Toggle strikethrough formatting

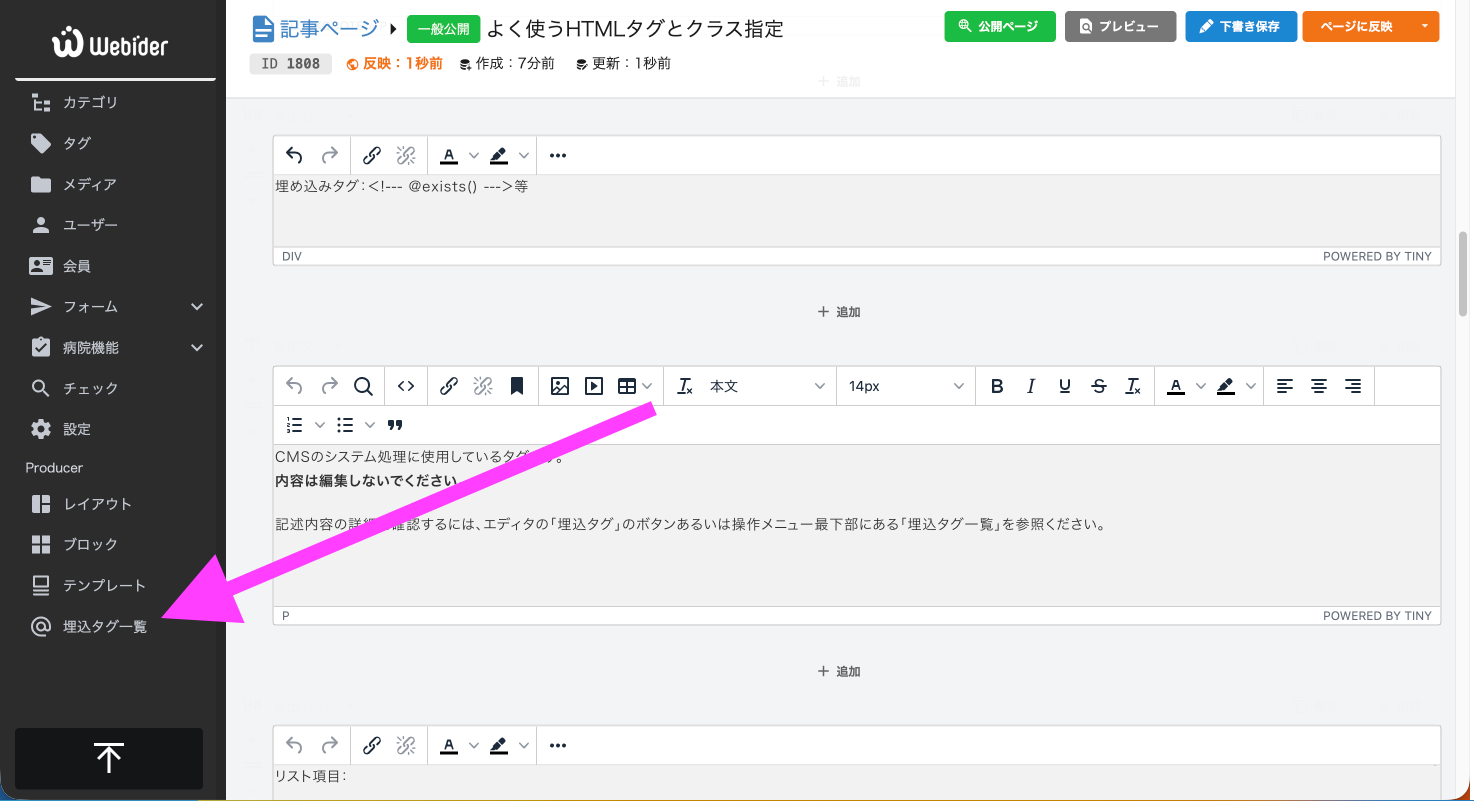tap(1099, 385)
